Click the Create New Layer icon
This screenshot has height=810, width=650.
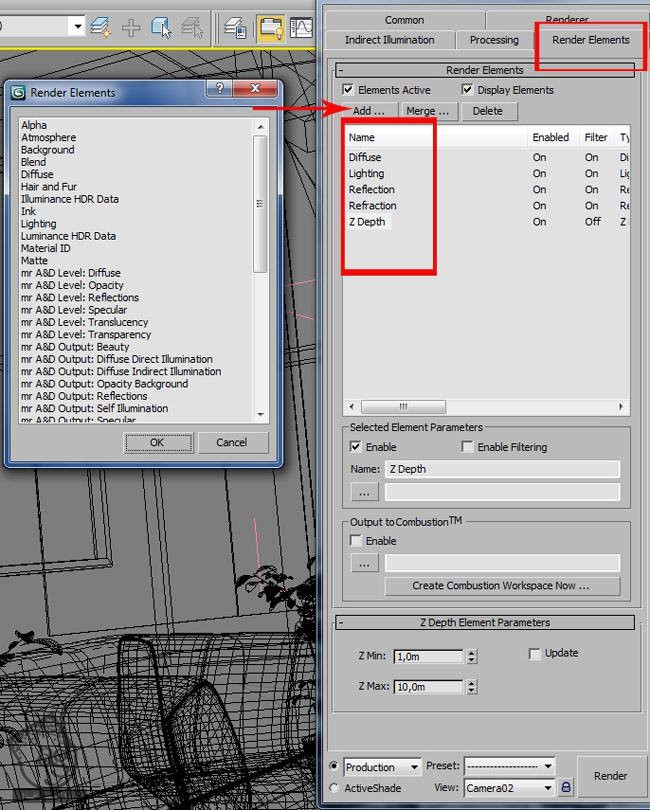(x=101, y=27)
